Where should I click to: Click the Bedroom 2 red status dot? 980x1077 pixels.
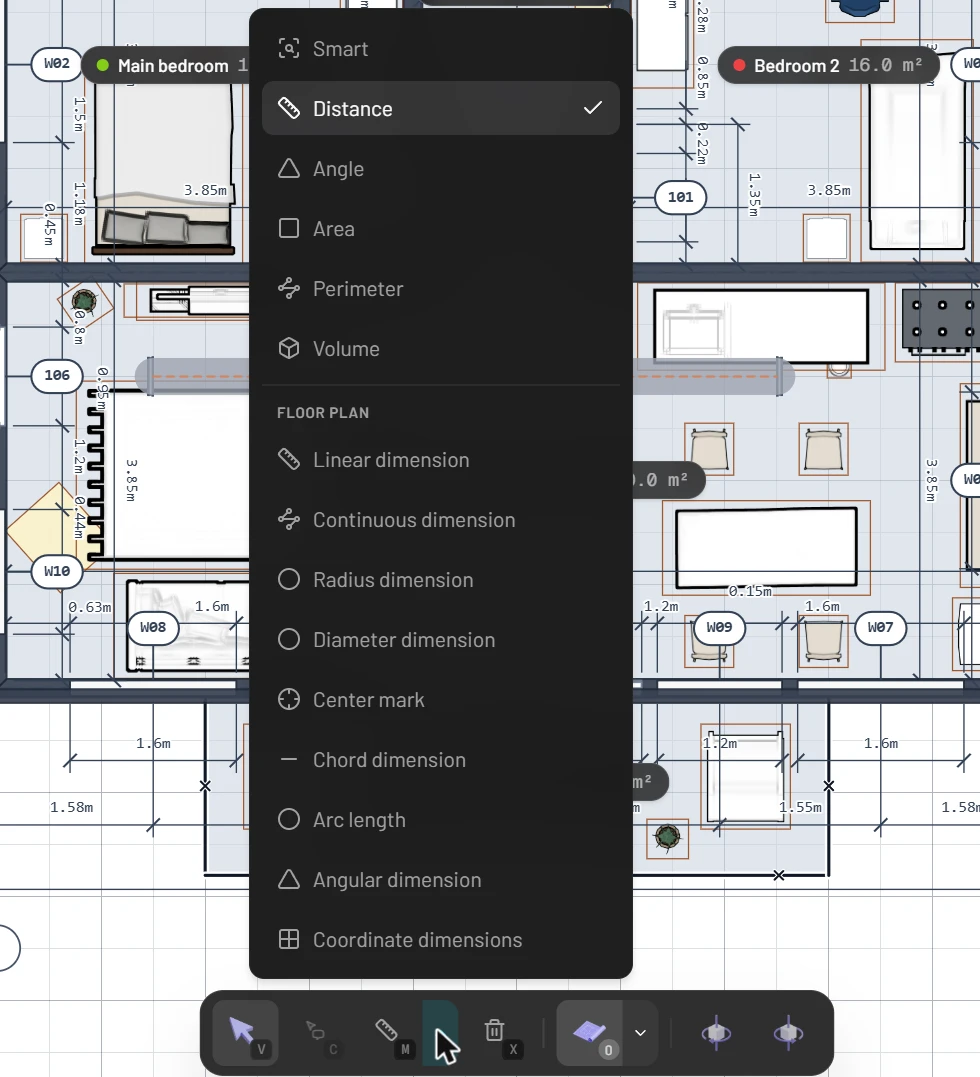739,65
